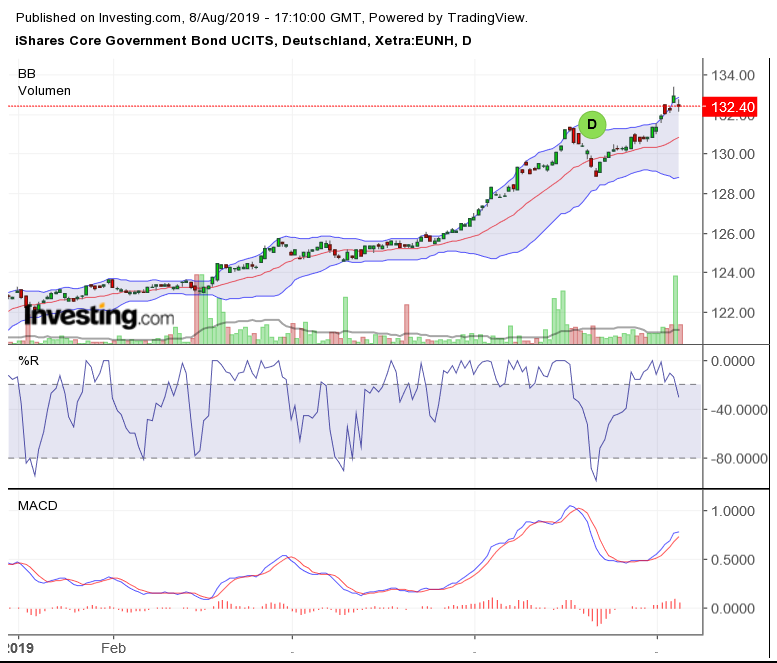Click the -40.0000 value on %R axis

pyautogui.click(x=739, y=410)
